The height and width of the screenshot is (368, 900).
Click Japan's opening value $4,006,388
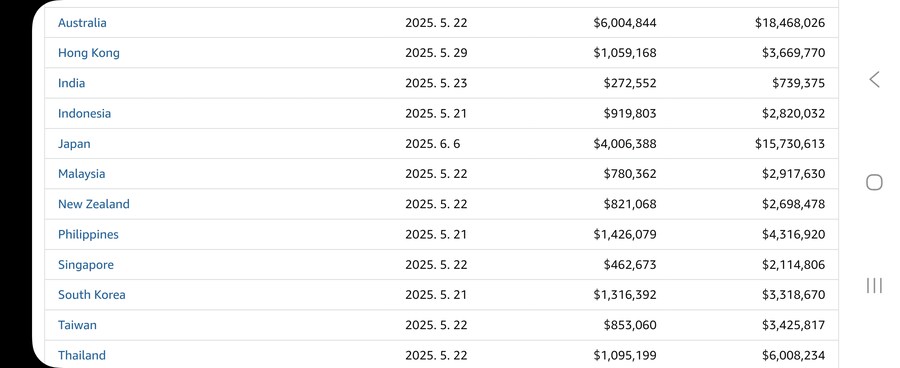point(625,144)
